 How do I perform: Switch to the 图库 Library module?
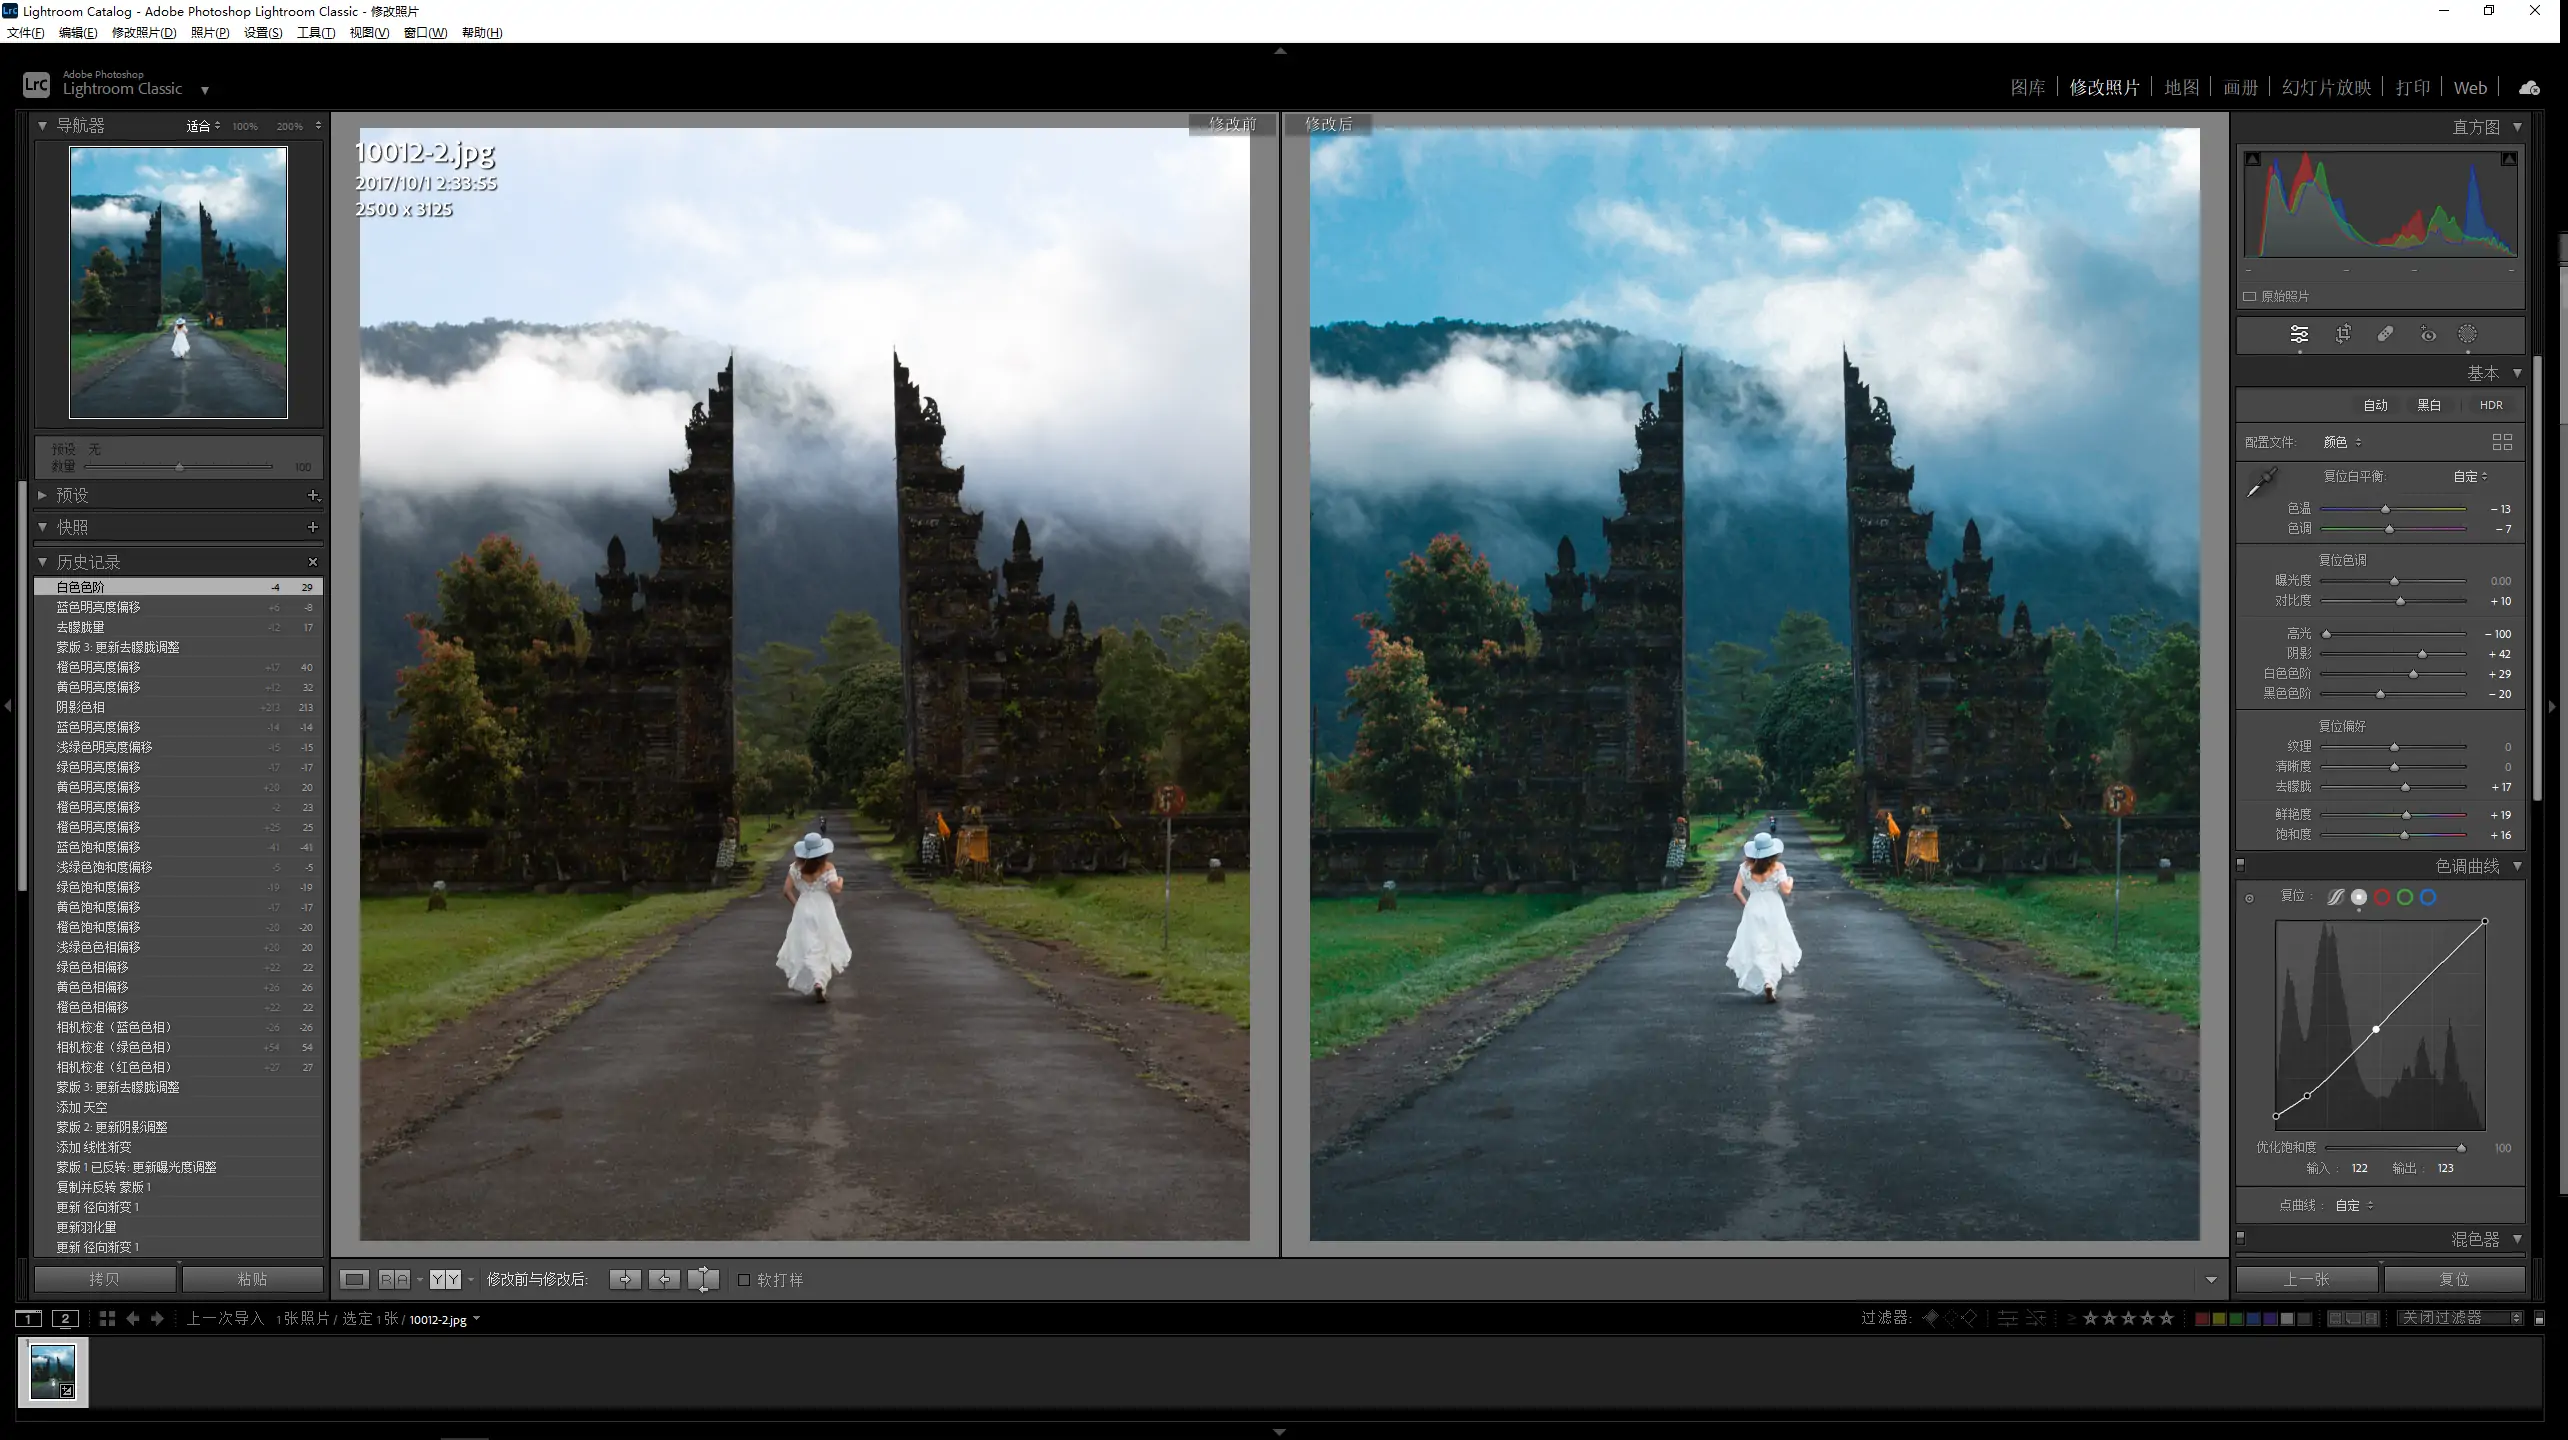pos(2027,88)
